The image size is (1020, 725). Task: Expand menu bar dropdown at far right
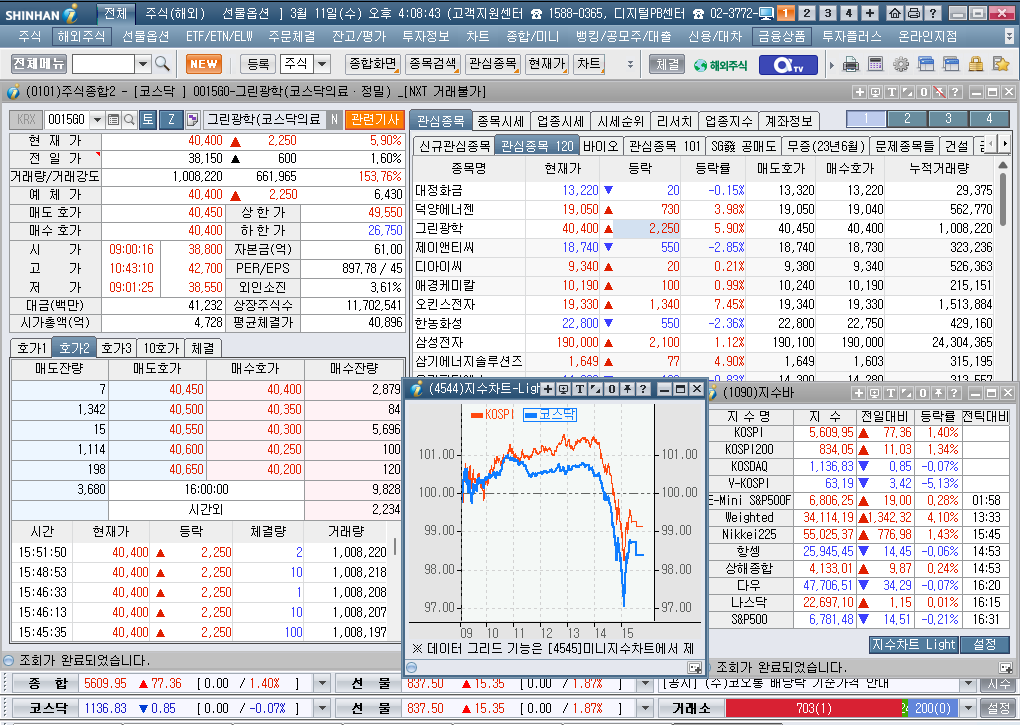tap(1009, 36)
